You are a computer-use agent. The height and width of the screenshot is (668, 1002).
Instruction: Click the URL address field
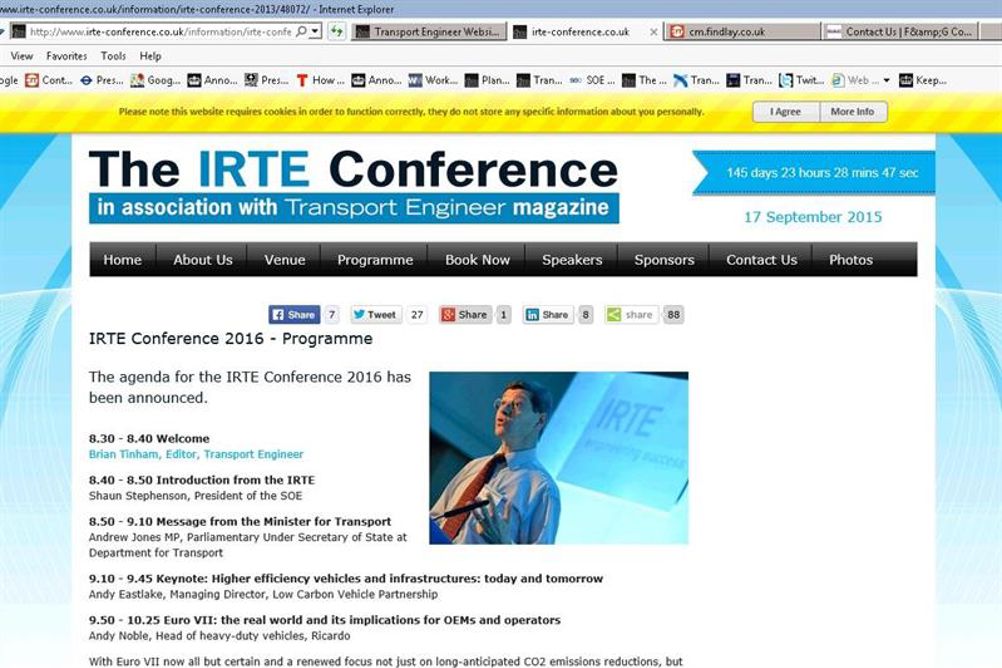click(160, 31)
